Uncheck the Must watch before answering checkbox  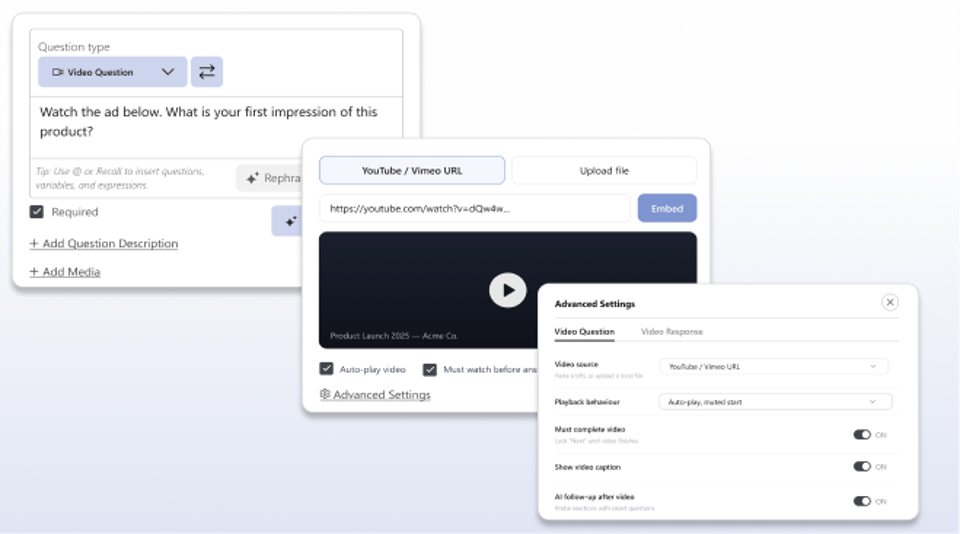(x=430, y=369)
